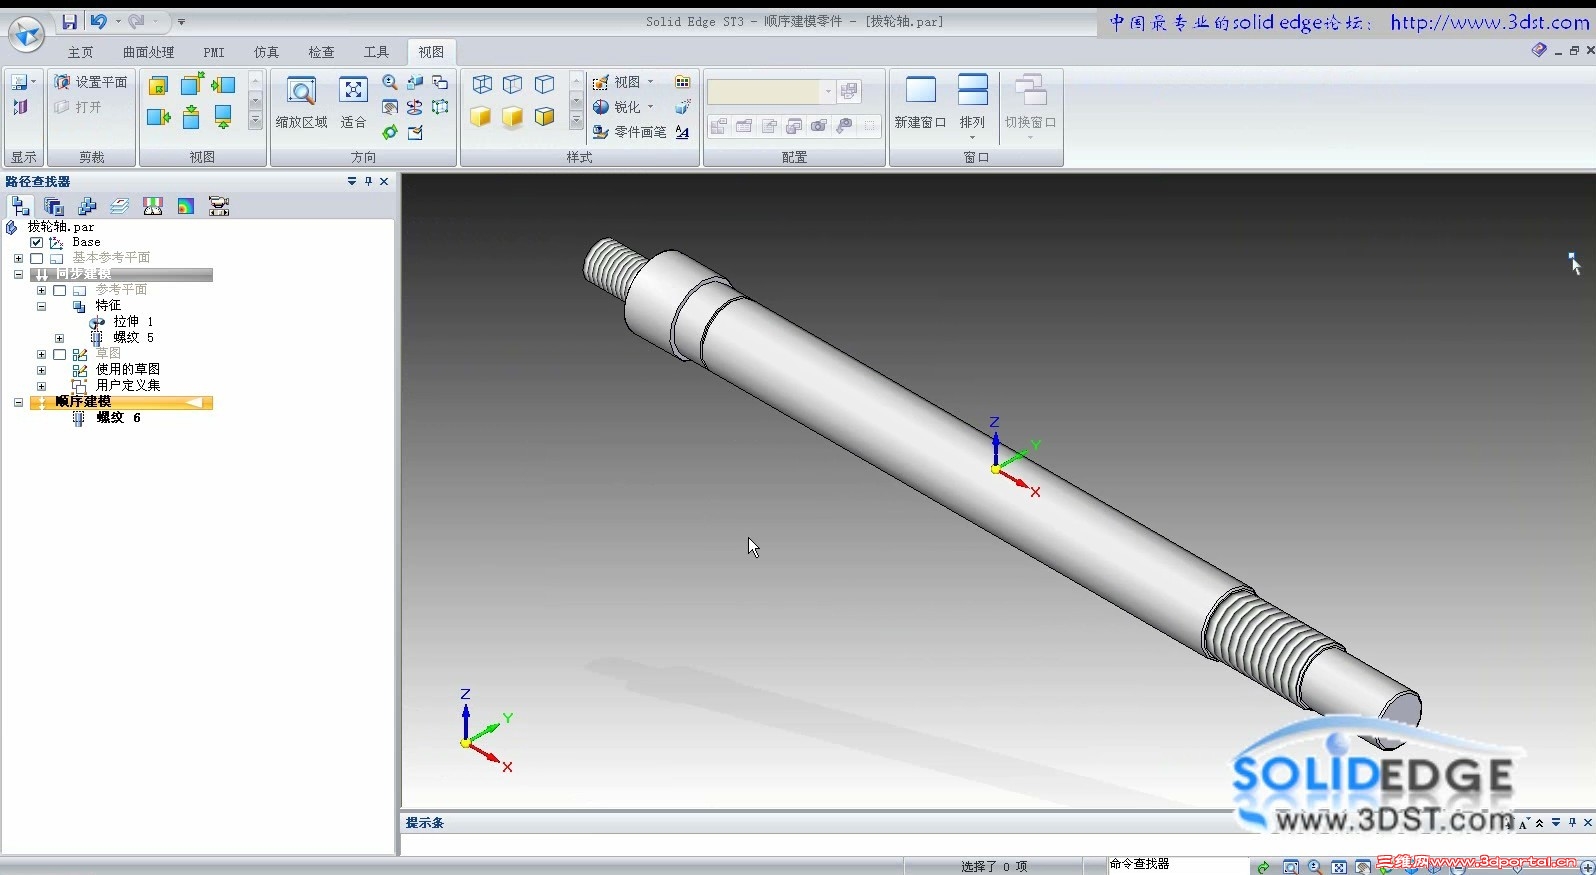
Task: Click the green refresh icon in 方向 group
Action: [x=390, y=132]
